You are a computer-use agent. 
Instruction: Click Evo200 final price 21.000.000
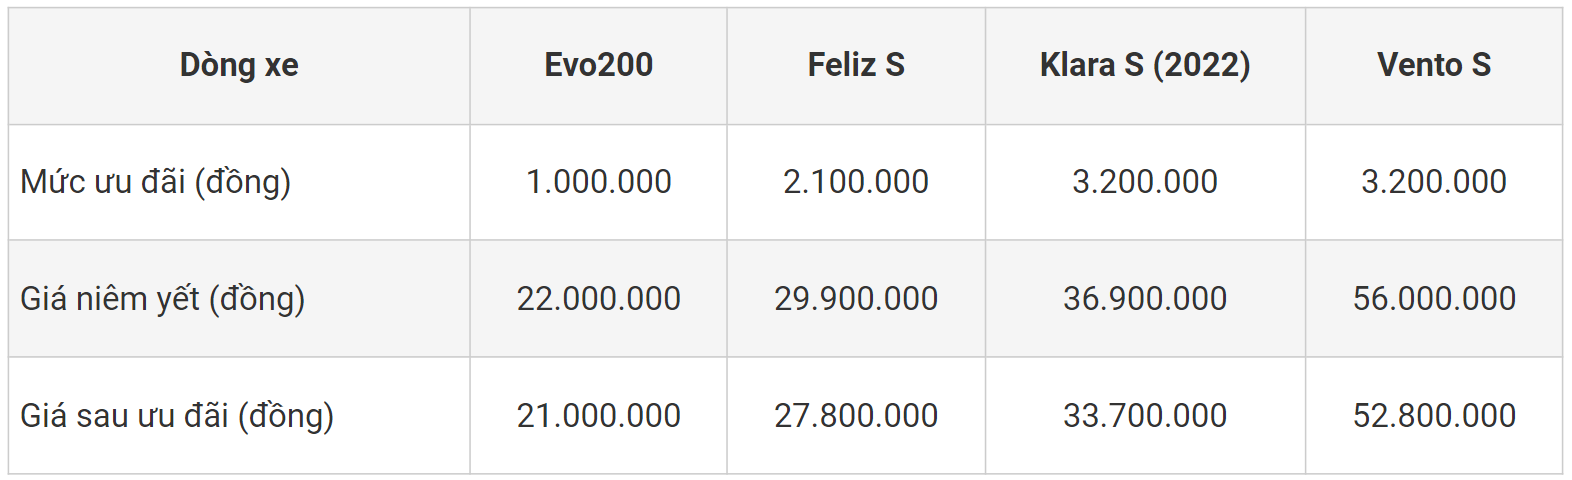click(598, 416)
